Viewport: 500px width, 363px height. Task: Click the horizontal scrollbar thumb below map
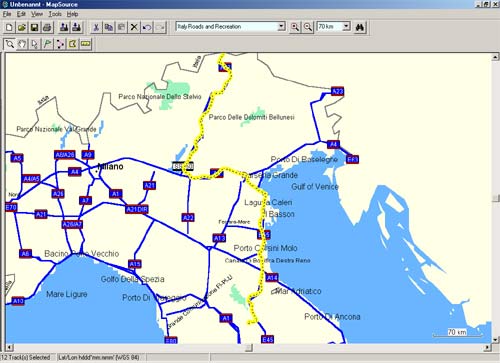[x=249, y=348]
